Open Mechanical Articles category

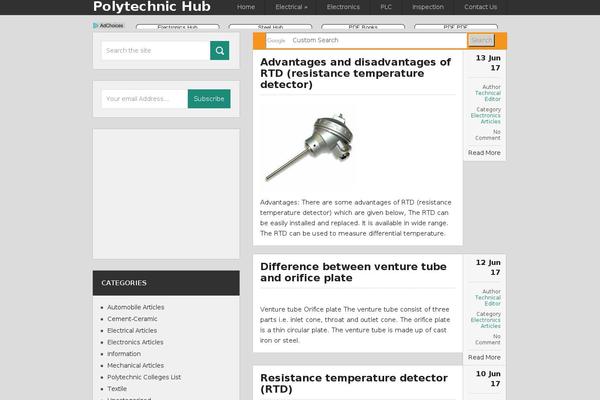[135, 366]
